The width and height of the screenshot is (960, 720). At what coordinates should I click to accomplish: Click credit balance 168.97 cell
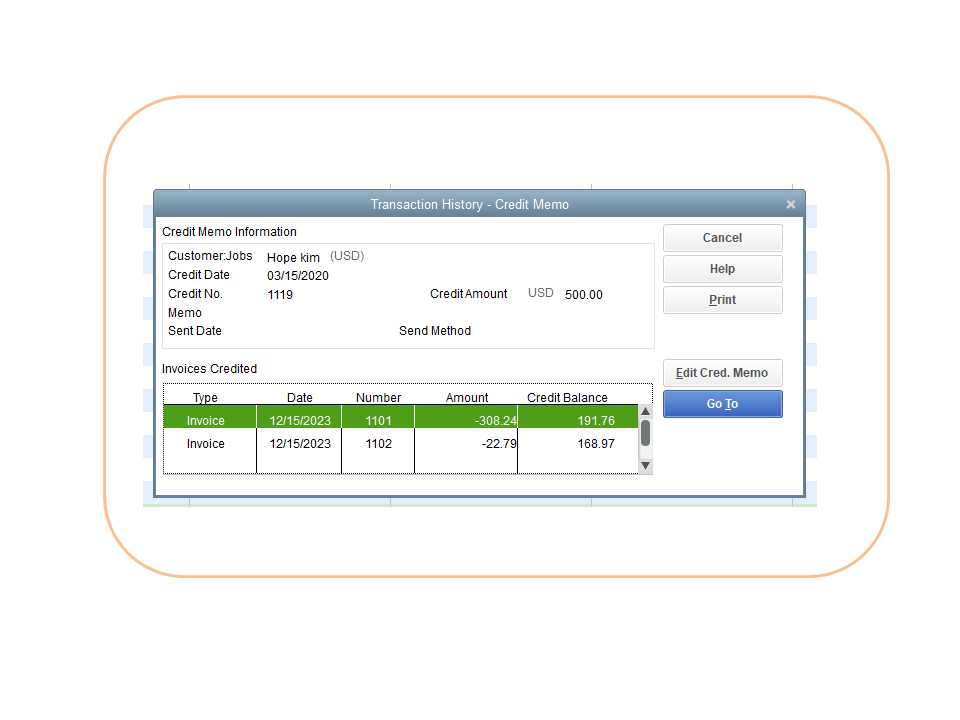point(578,444)
